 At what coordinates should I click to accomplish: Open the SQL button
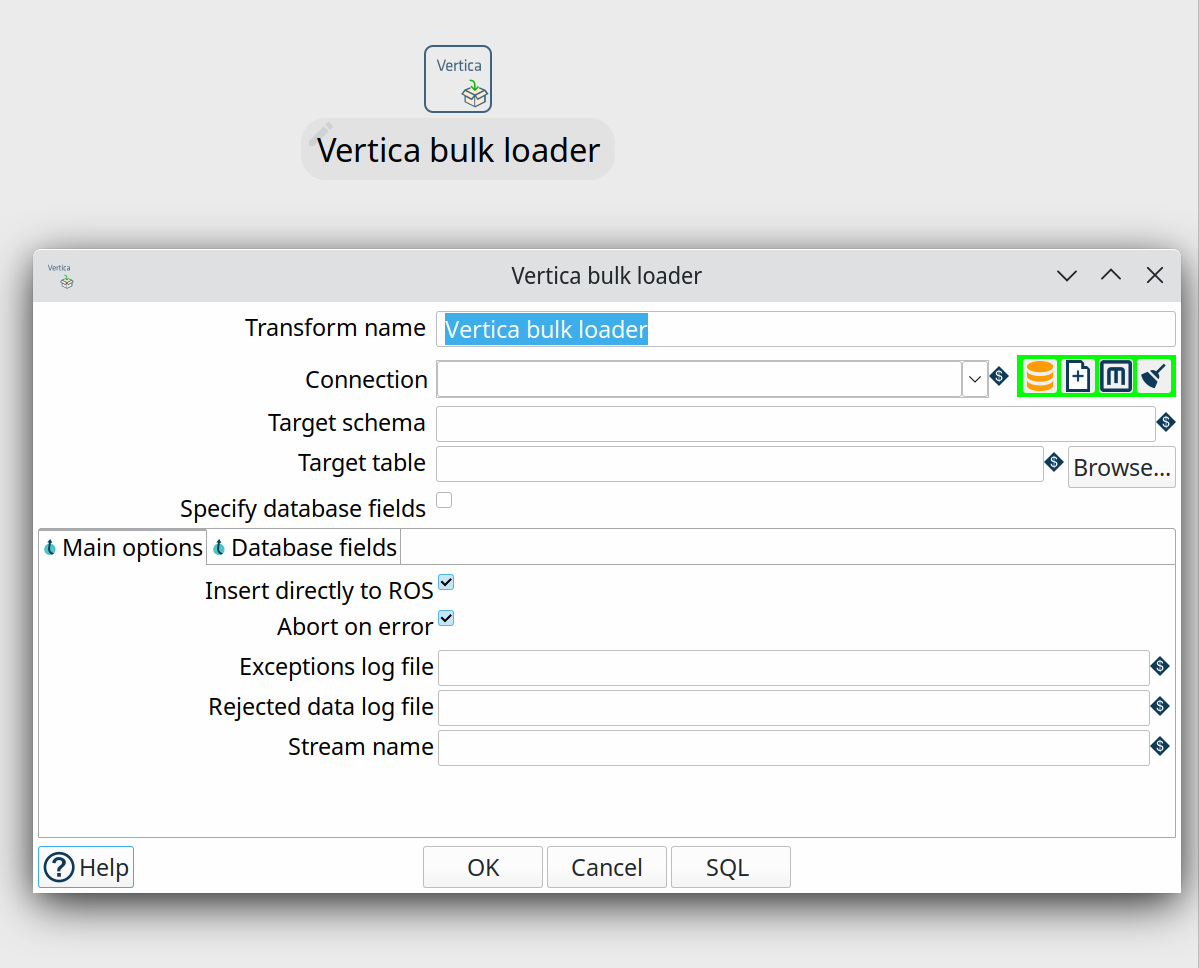[x=730, y=867]
